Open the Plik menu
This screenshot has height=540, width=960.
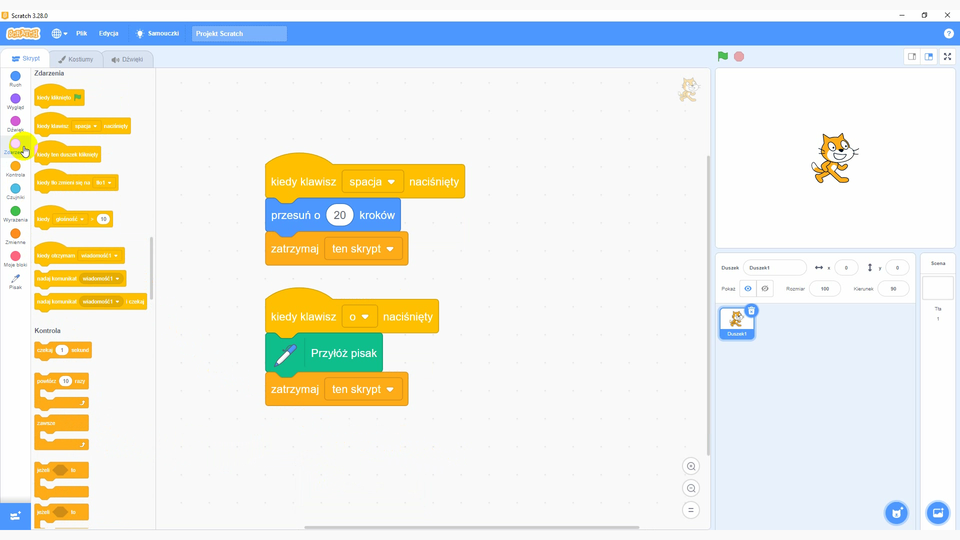82,34
